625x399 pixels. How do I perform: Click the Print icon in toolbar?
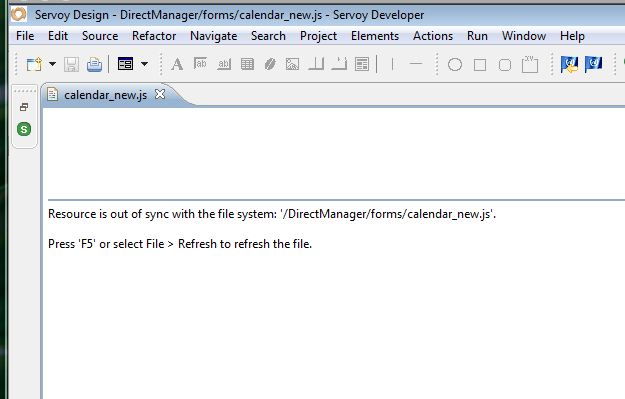tap(94, 64)
